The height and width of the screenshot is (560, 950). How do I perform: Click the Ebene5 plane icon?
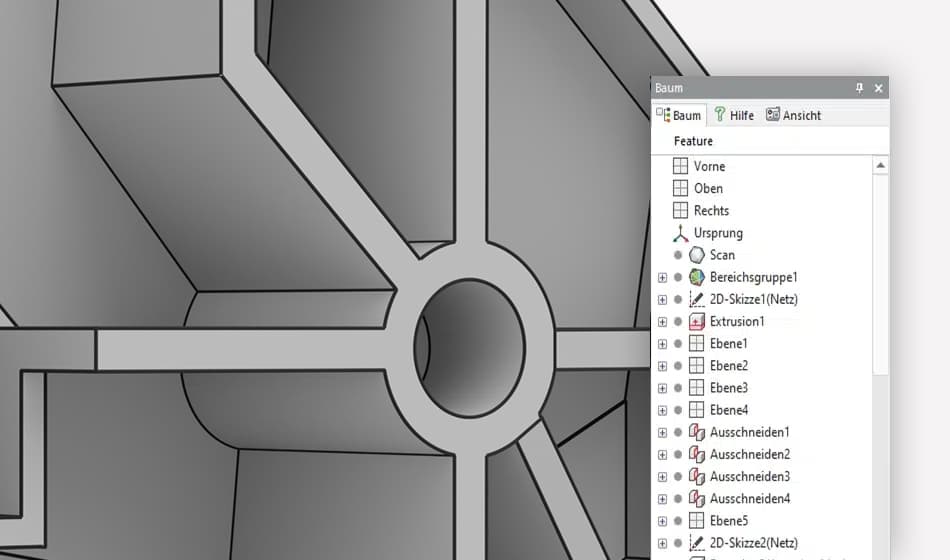click(697, 521)
